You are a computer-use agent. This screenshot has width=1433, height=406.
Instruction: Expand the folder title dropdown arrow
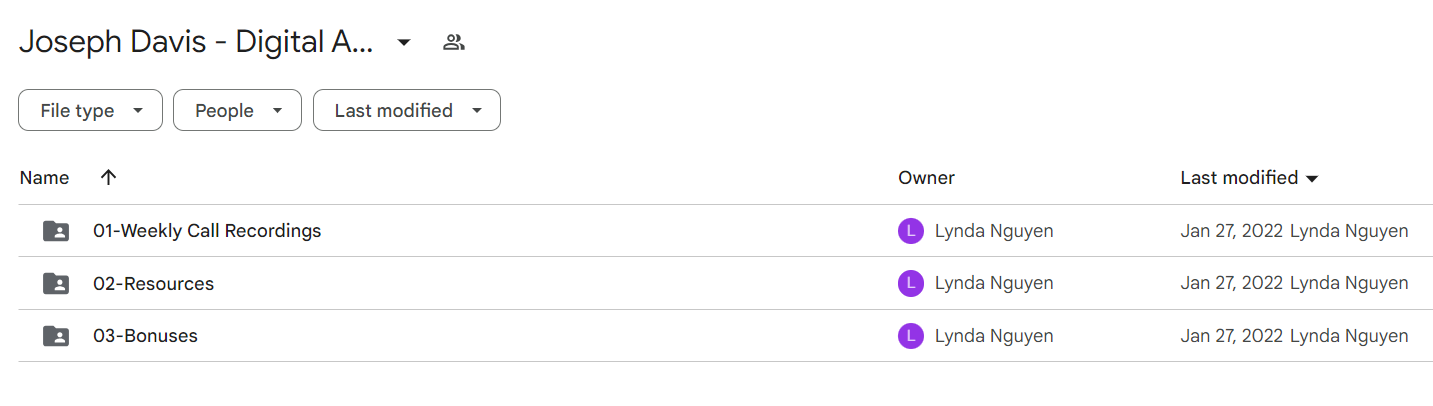coord(404,42)
